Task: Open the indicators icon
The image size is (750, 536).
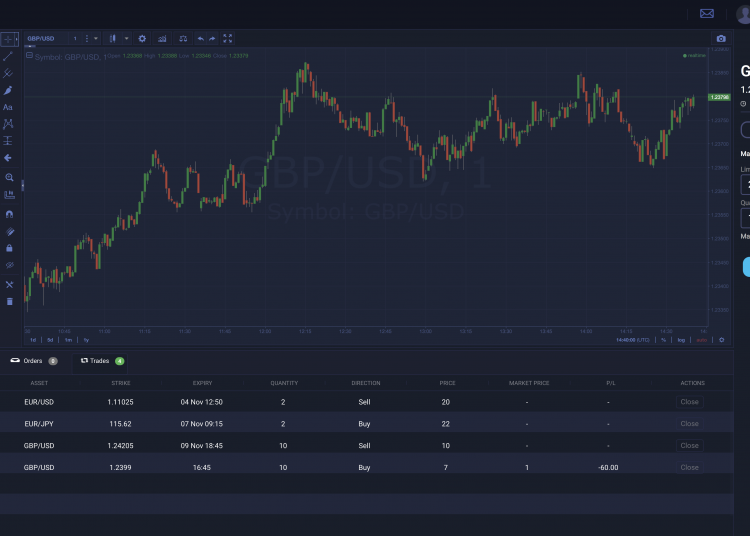Action: coord(162,39)
